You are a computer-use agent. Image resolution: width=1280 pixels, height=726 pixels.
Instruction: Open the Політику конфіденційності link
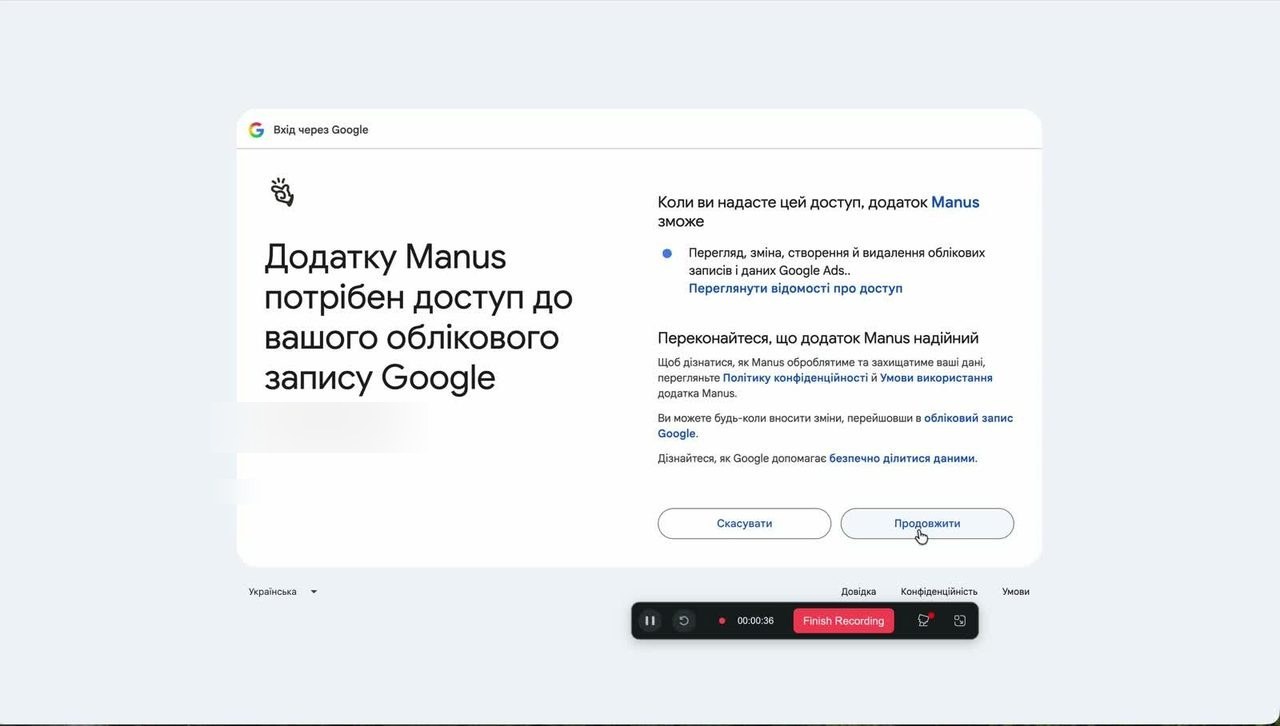[x=795, y=378]
